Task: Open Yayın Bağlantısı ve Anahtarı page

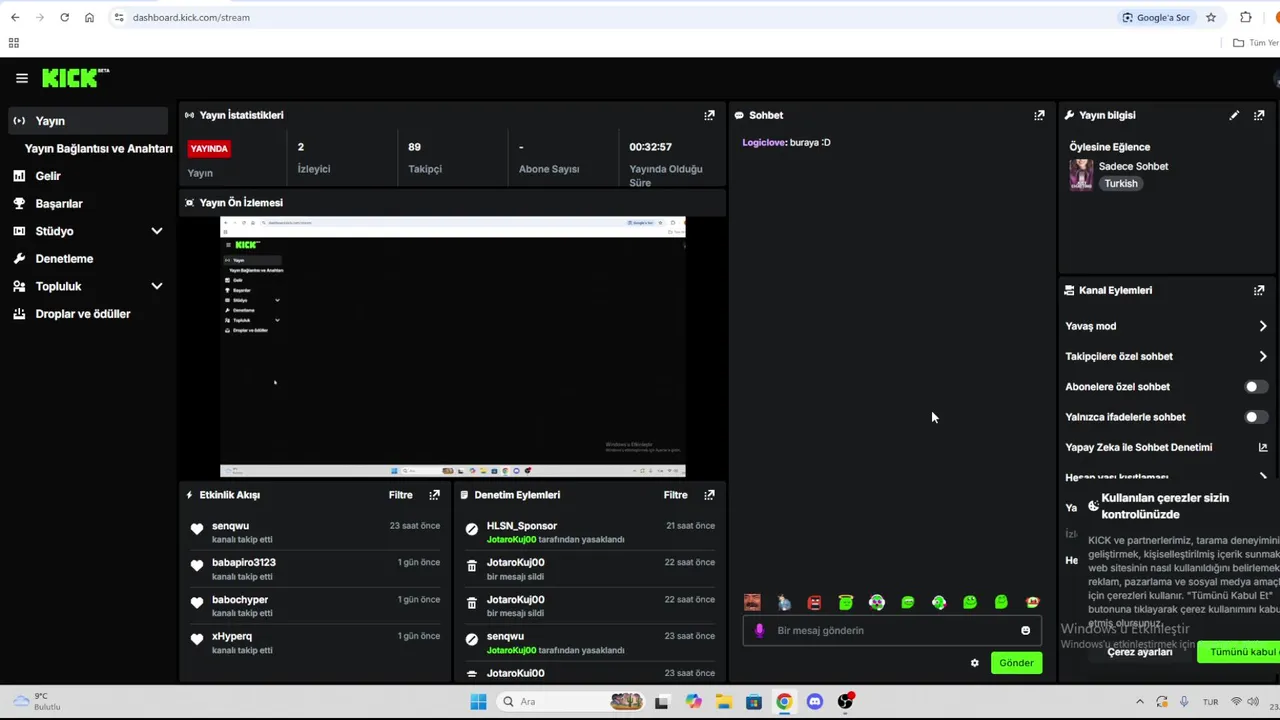Action: [x=98, y=148]
